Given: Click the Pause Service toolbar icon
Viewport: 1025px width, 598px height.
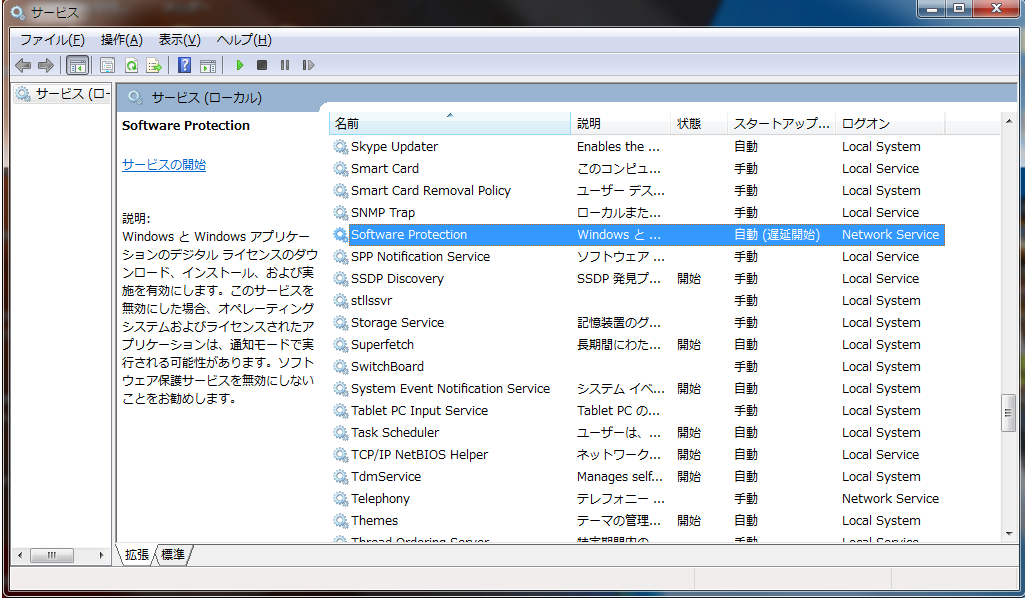Looking at the screenshot, I should point(285,65).
